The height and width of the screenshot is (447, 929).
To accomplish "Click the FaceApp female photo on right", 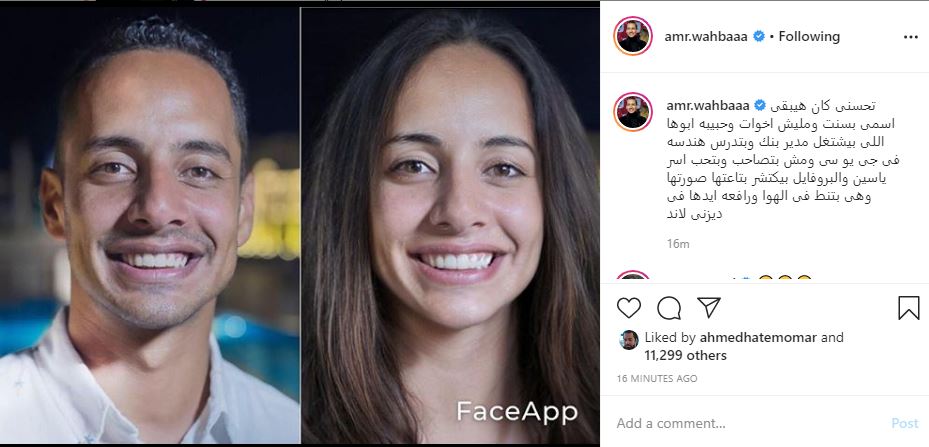I will (x=450, y=226).
